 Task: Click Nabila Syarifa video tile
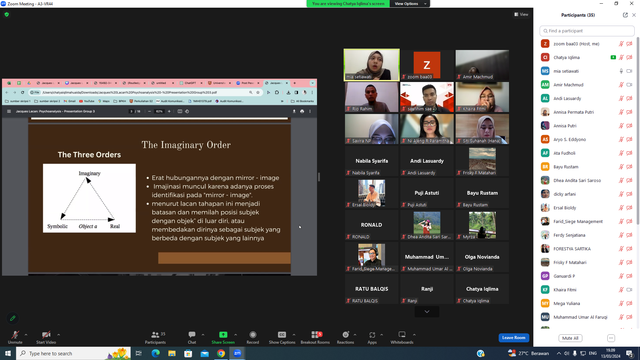(371, 161)
